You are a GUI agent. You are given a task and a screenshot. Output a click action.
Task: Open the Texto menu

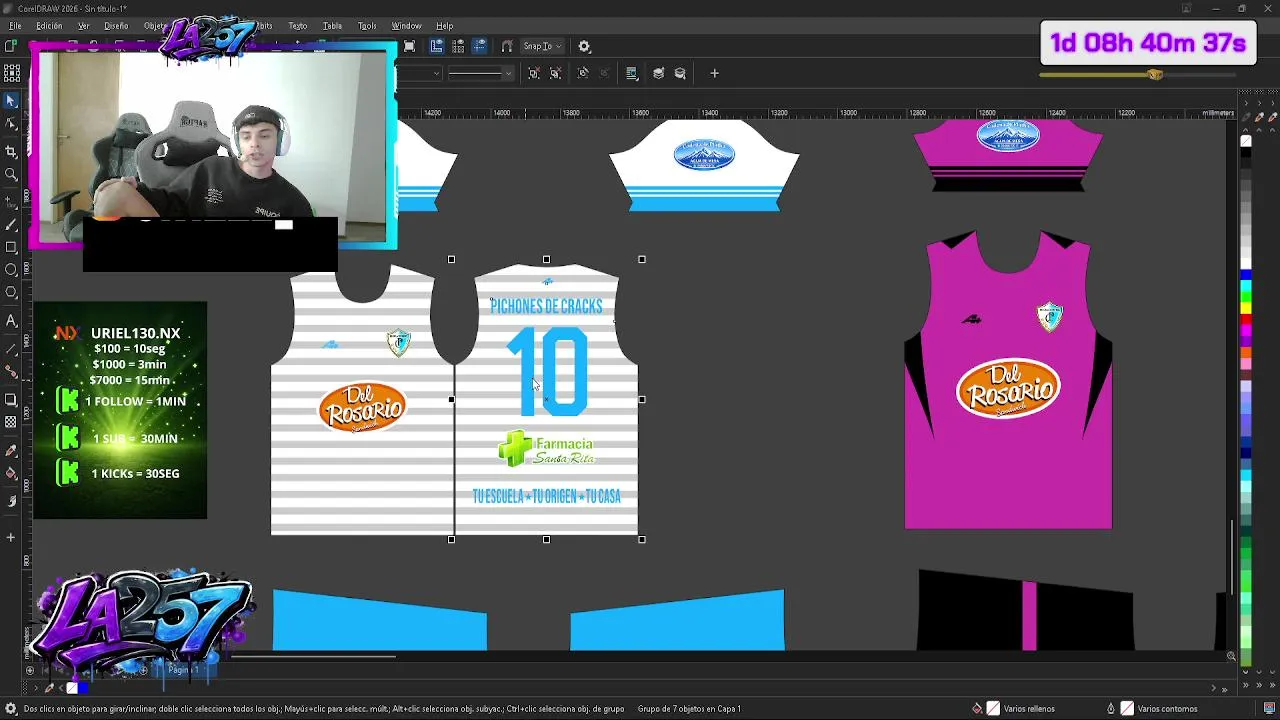[298, 26]
